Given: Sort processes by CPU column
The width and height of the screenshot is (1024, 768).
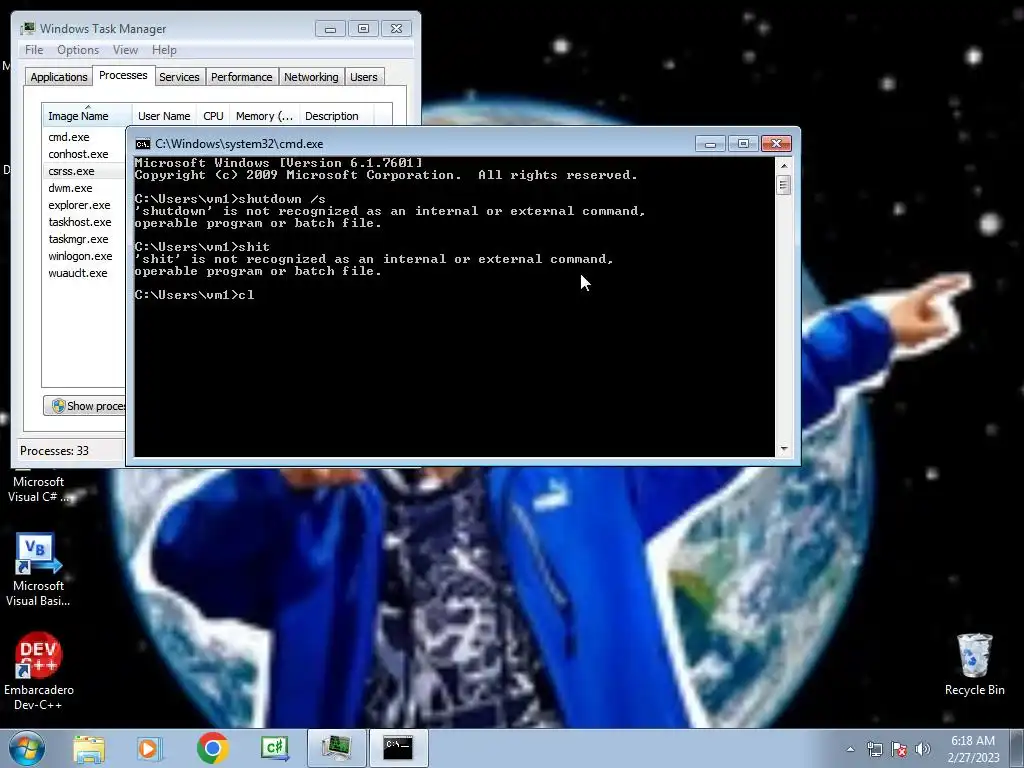Looking at the screenshot, I should [x=213, y=116].
